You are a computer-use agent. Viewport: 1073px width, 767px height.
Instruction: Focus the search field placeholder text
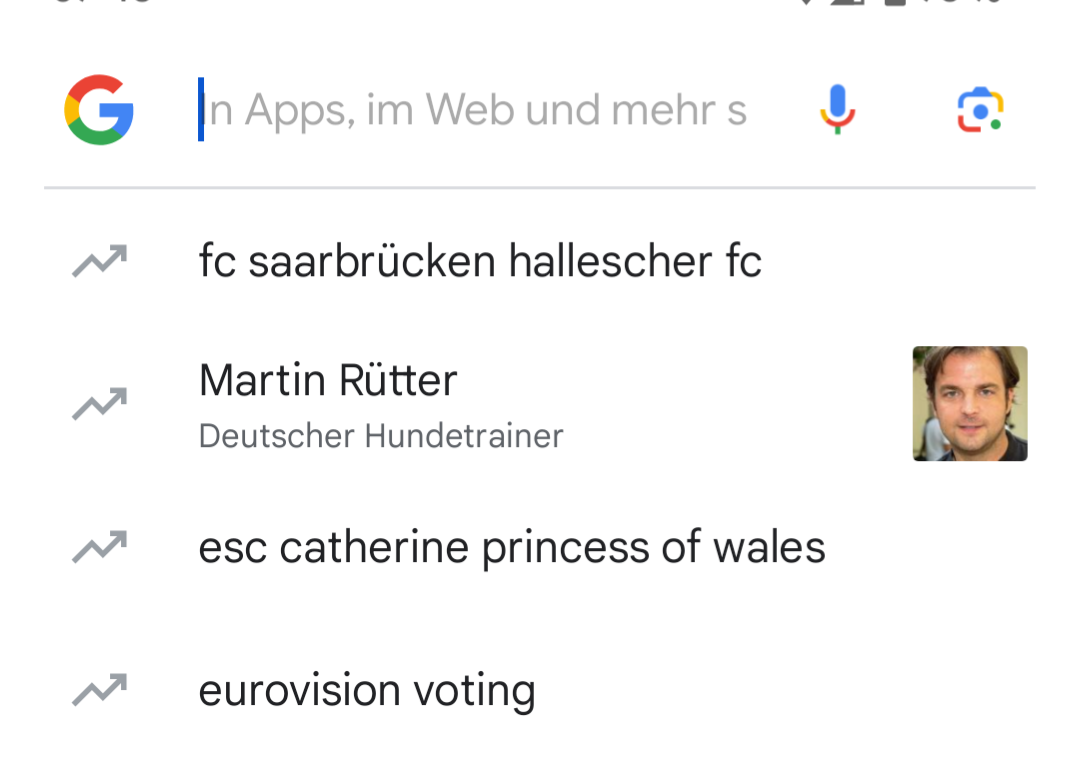point(474,109)
